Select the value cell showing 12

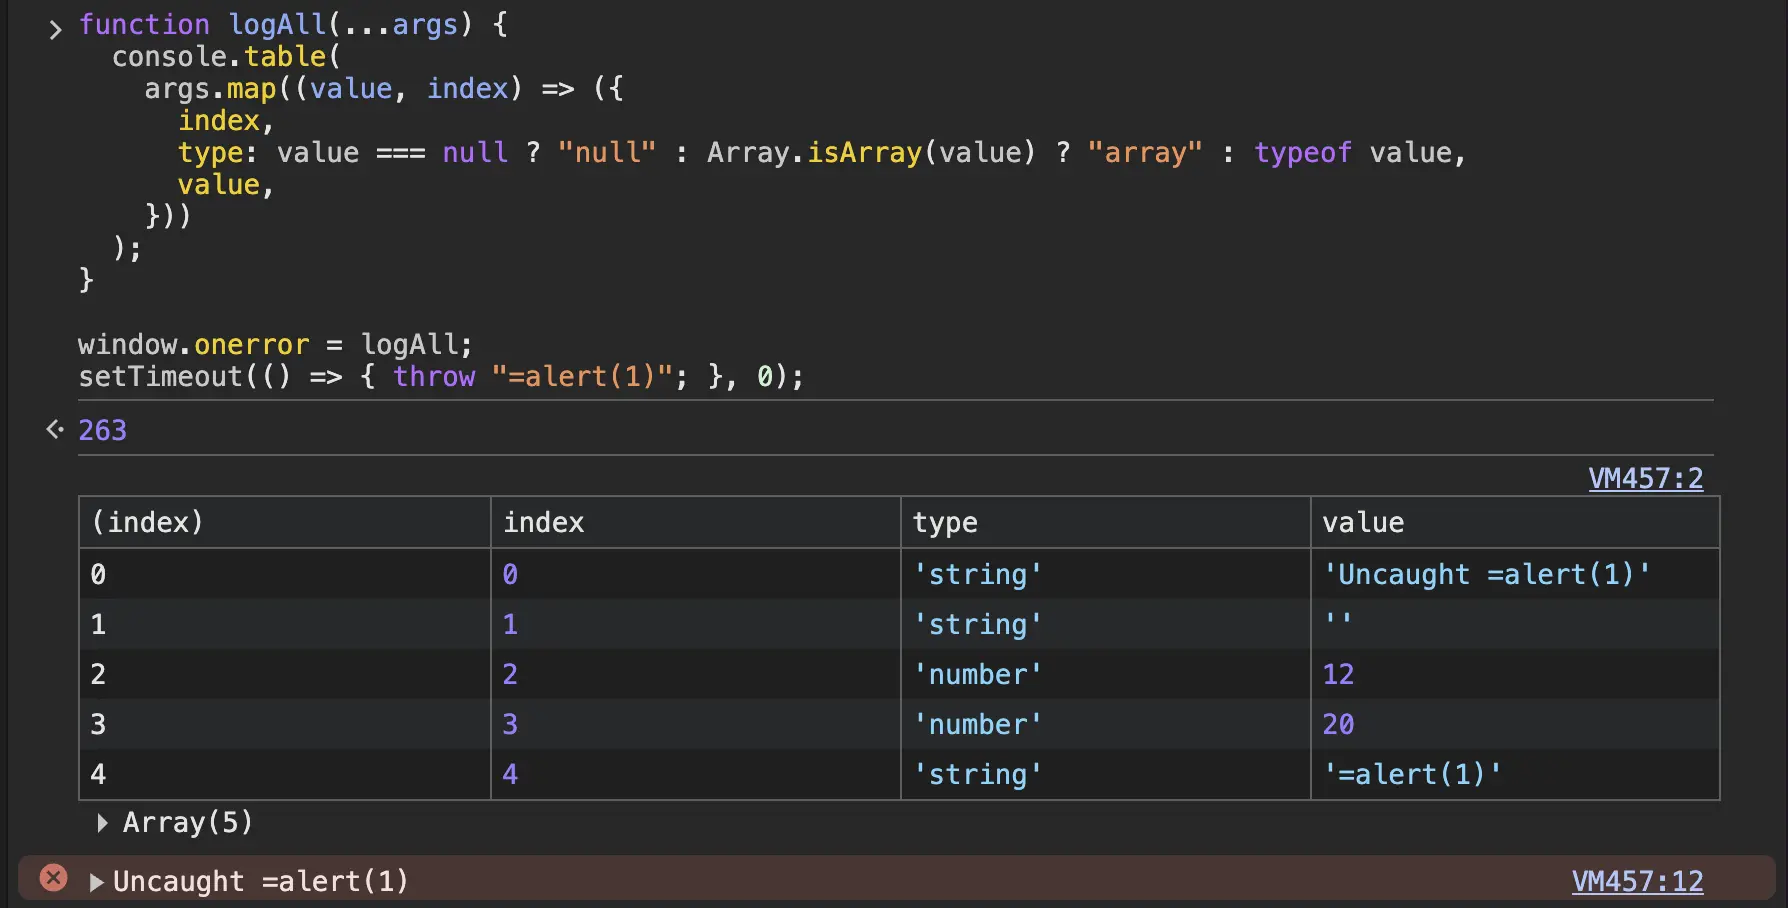click(x=1515, y=674)
